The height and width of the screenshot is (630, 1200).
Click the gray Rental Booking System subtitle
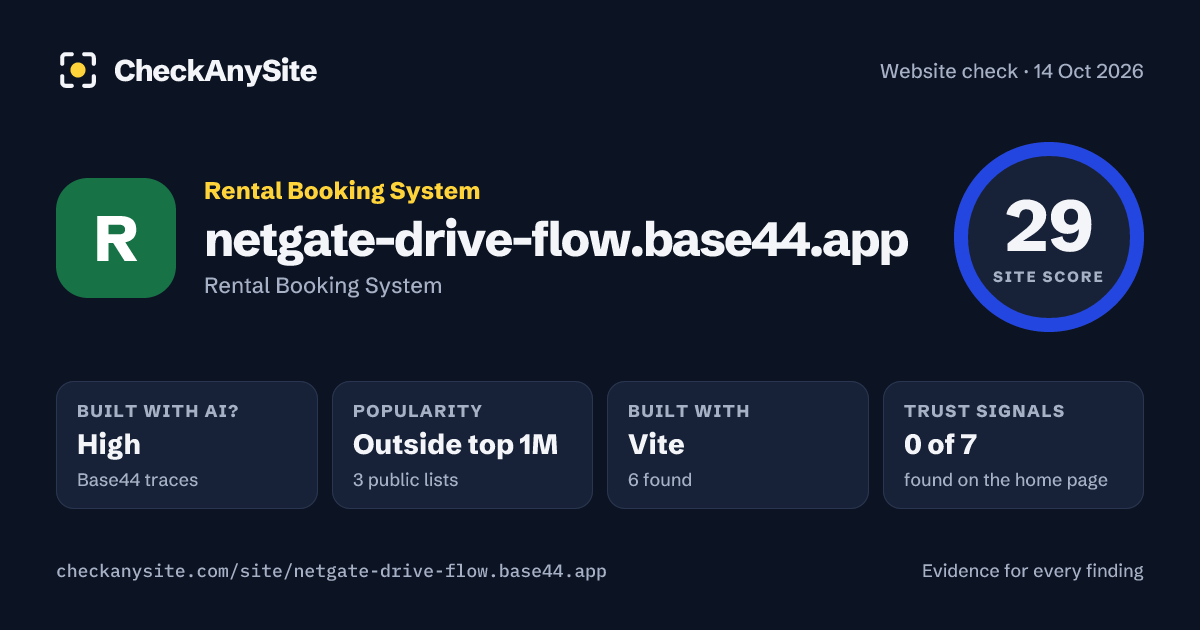click(x=323, y=286)
